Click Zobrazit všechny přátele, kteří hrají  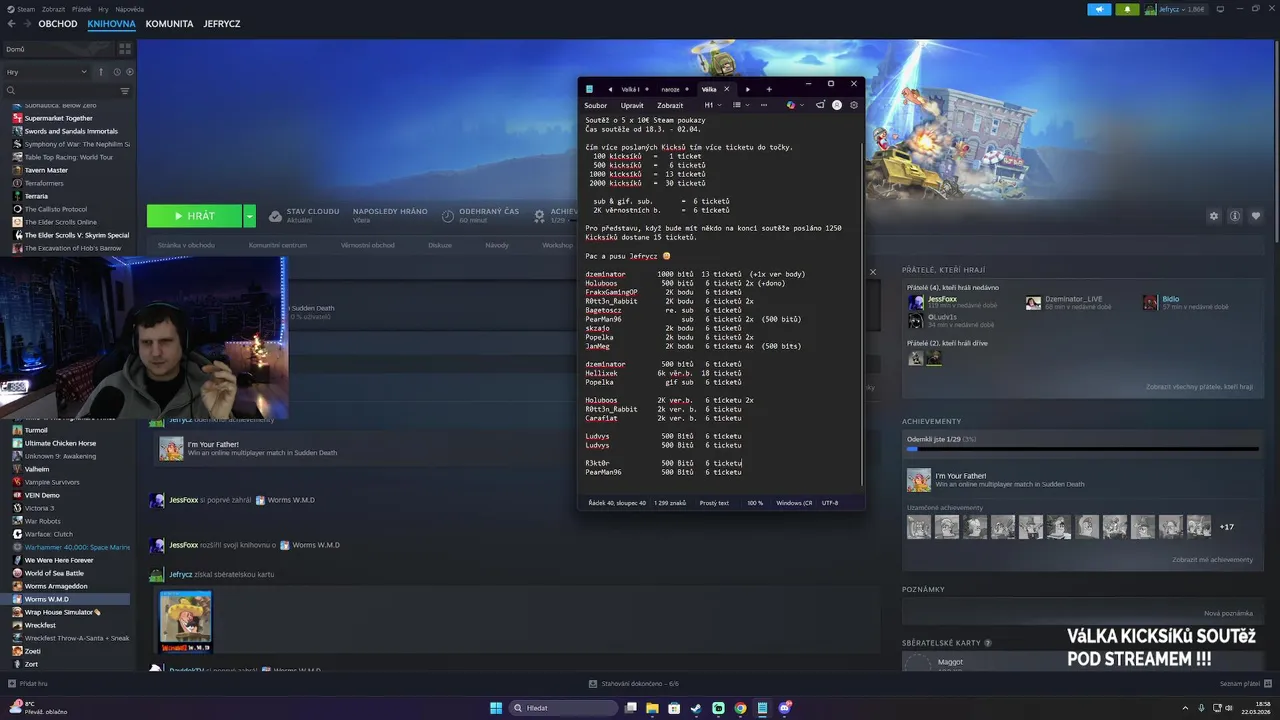1199,386
